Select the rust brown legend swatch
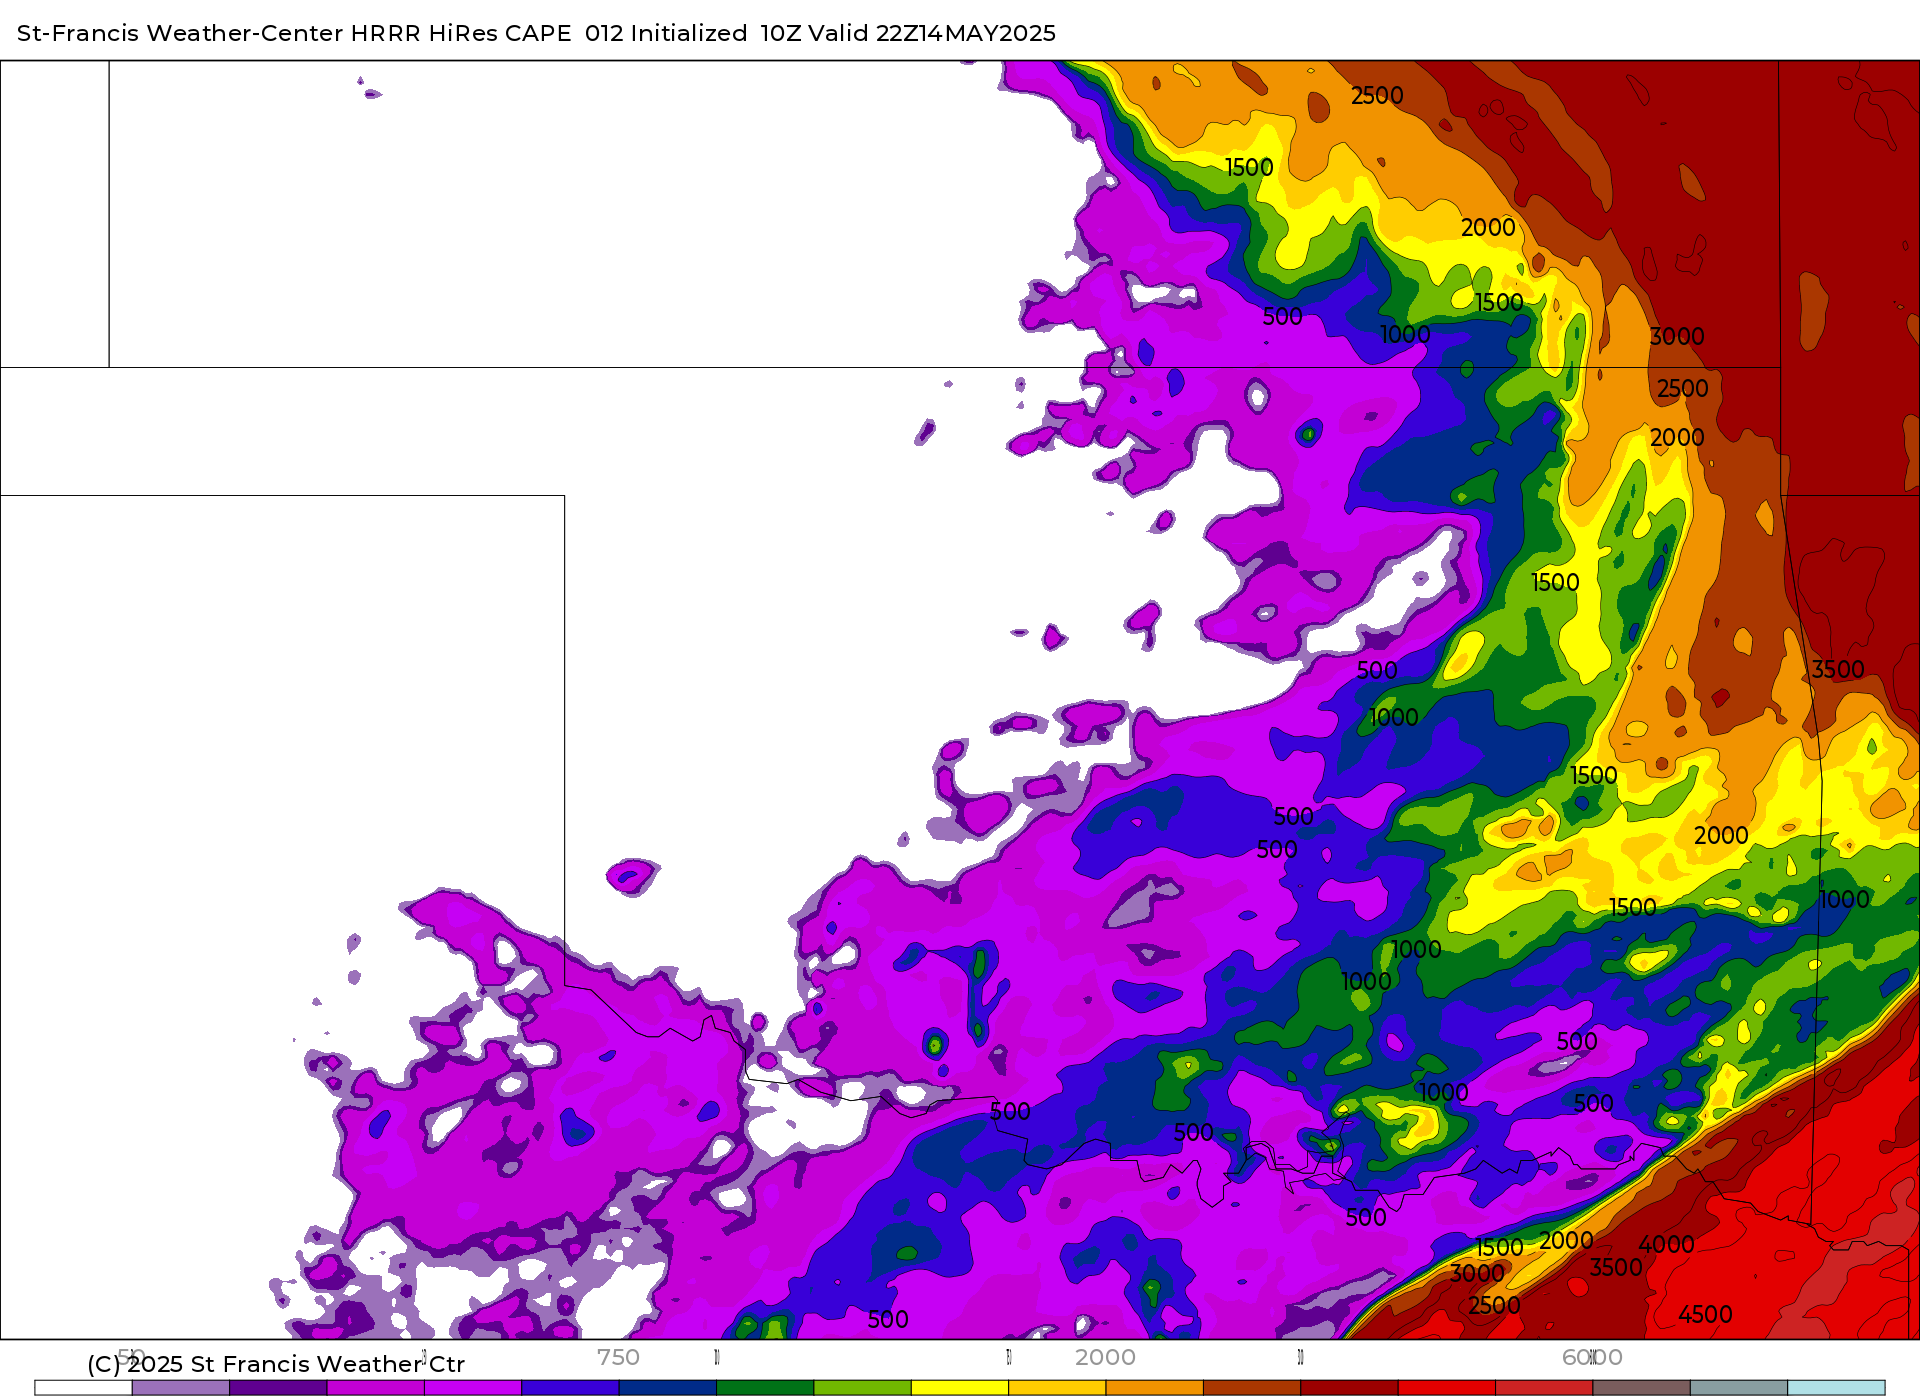 click(1252, 1388)
